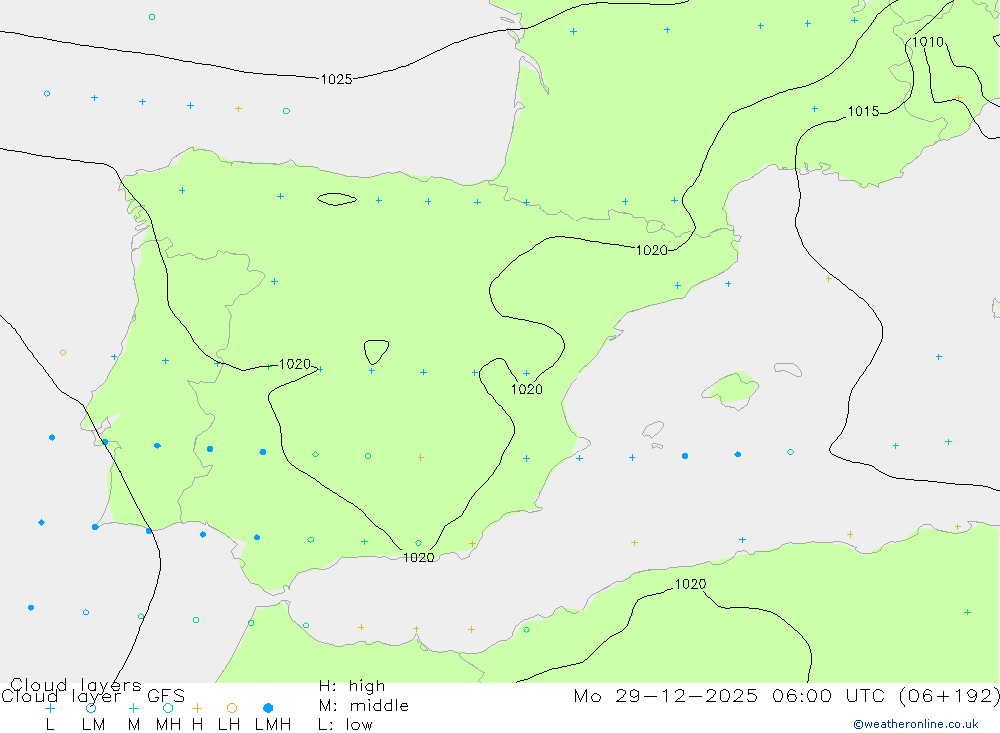The height and width of the screenshot is (733, 1000).
Task: Click the 'LH' legend label text
Action: point(229,725)
